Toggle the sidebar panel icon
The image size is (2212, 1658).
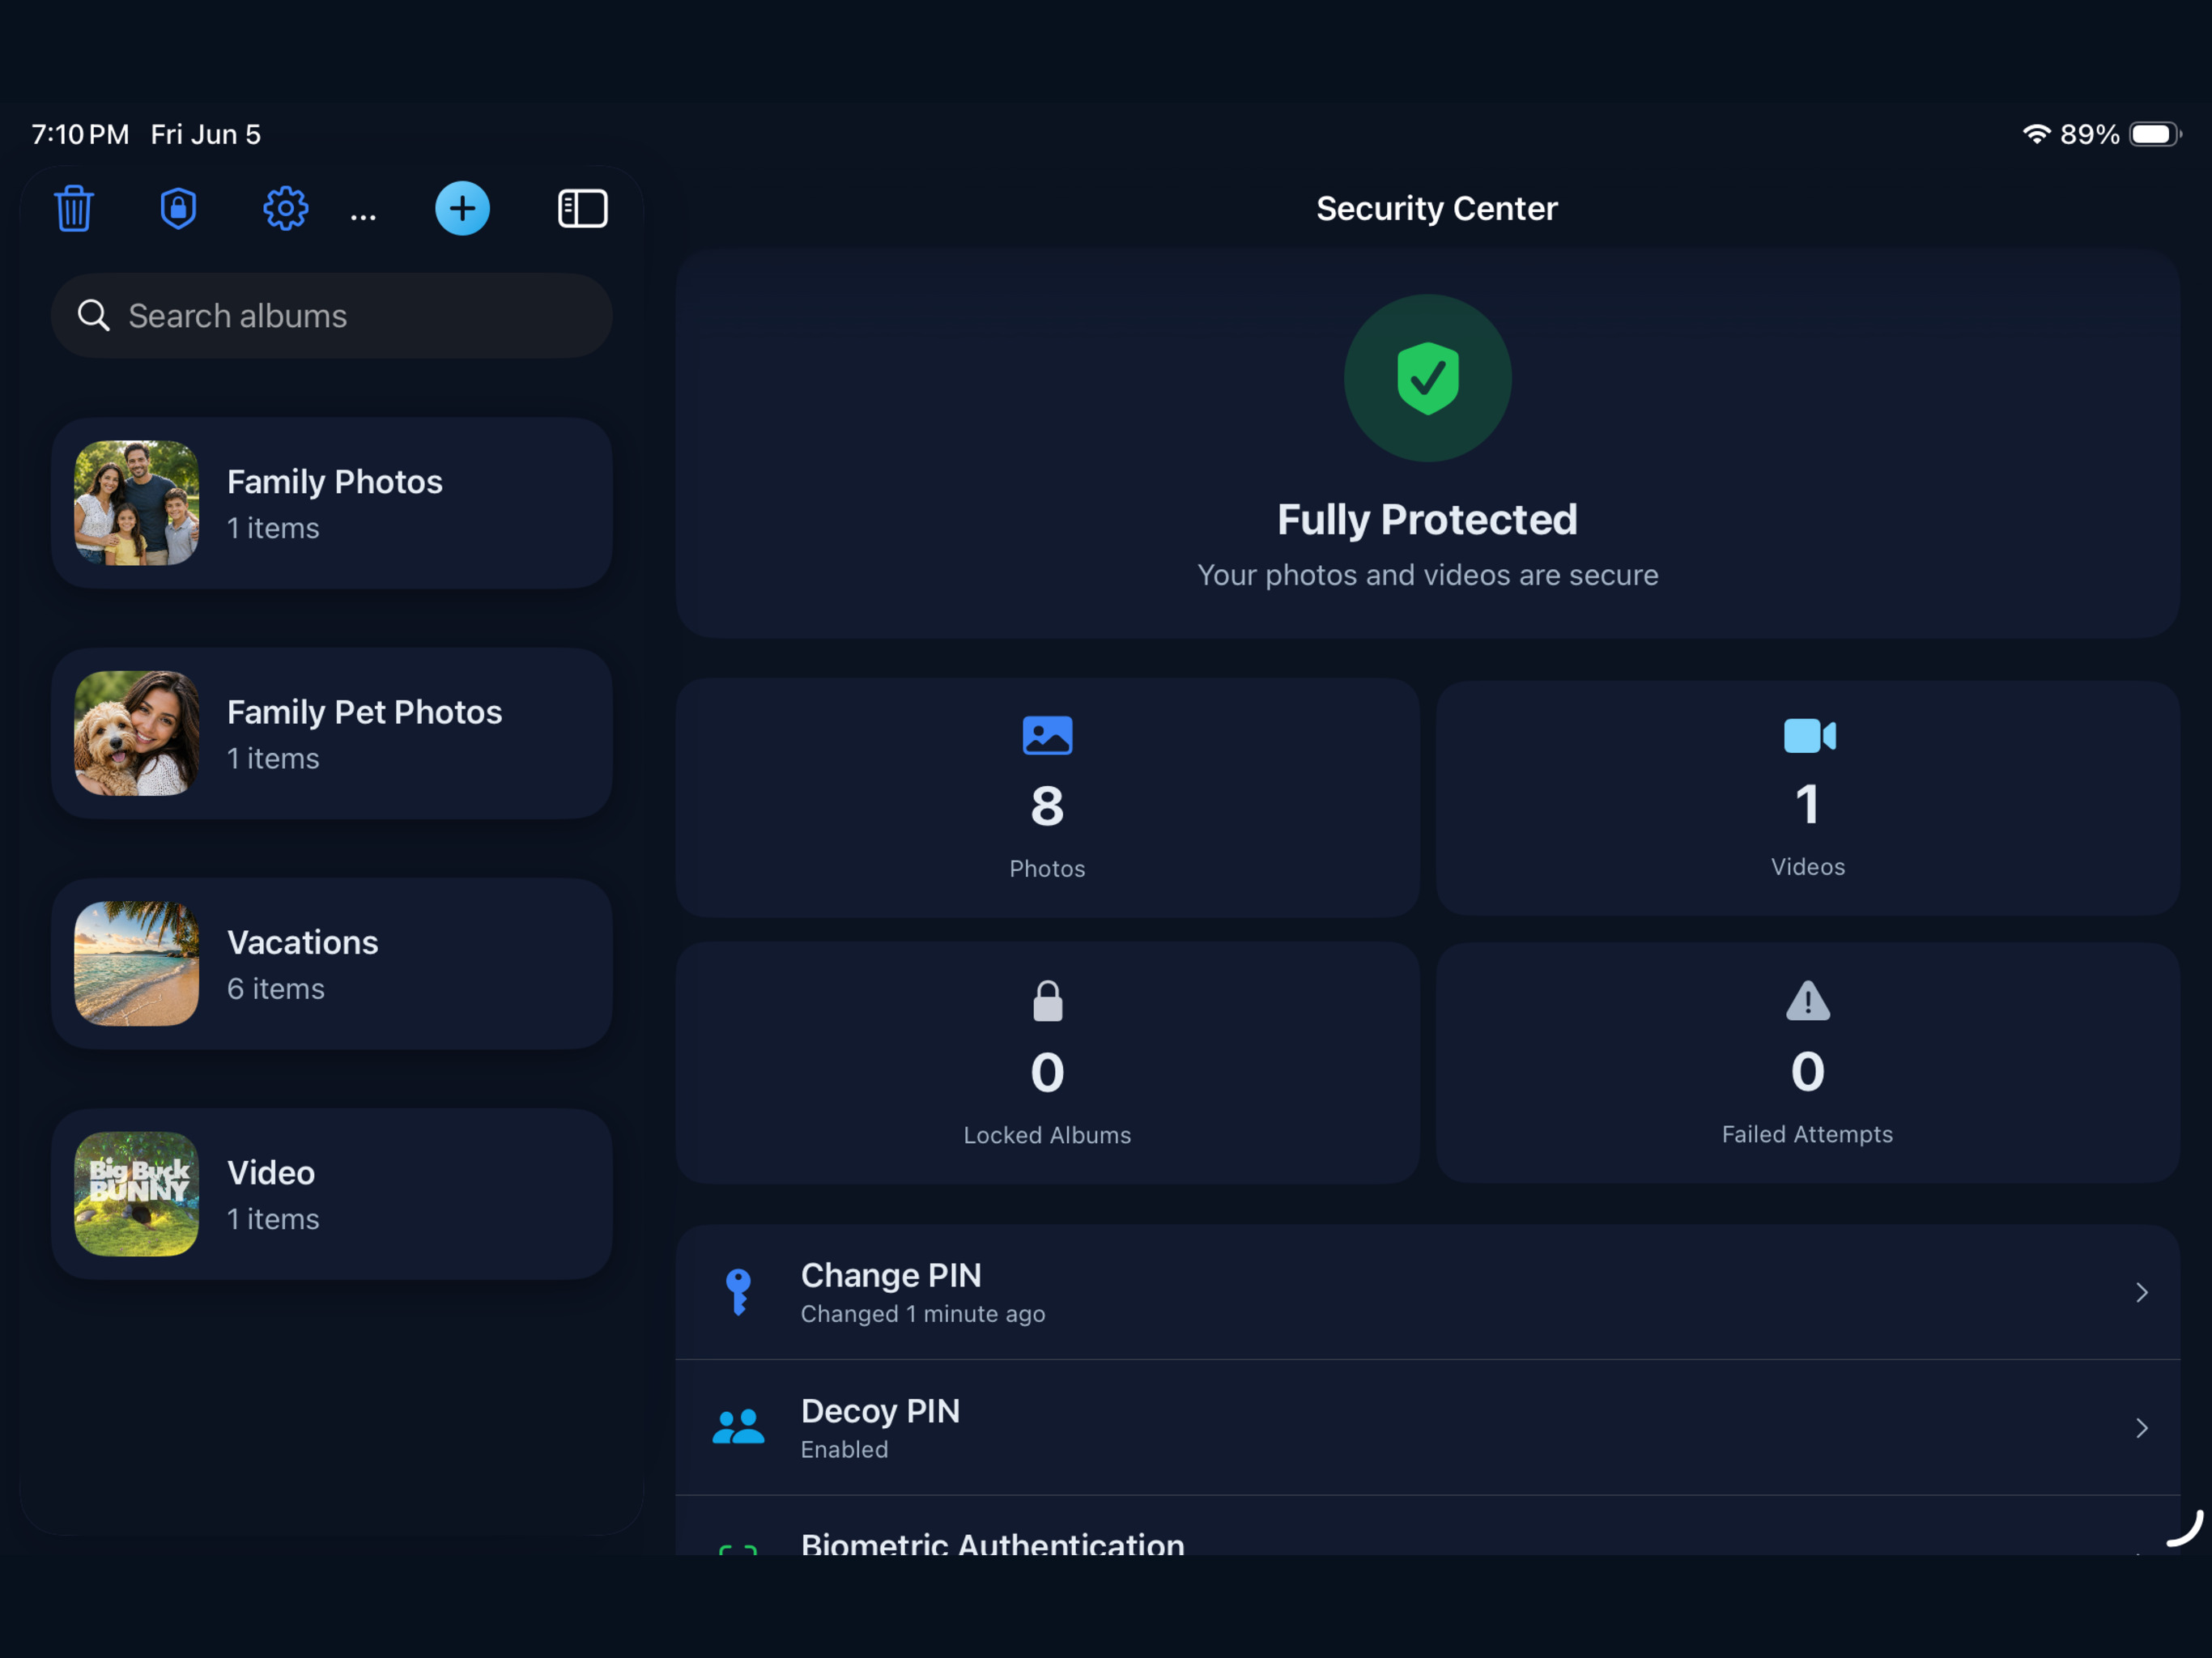click(x=582, y=208)
